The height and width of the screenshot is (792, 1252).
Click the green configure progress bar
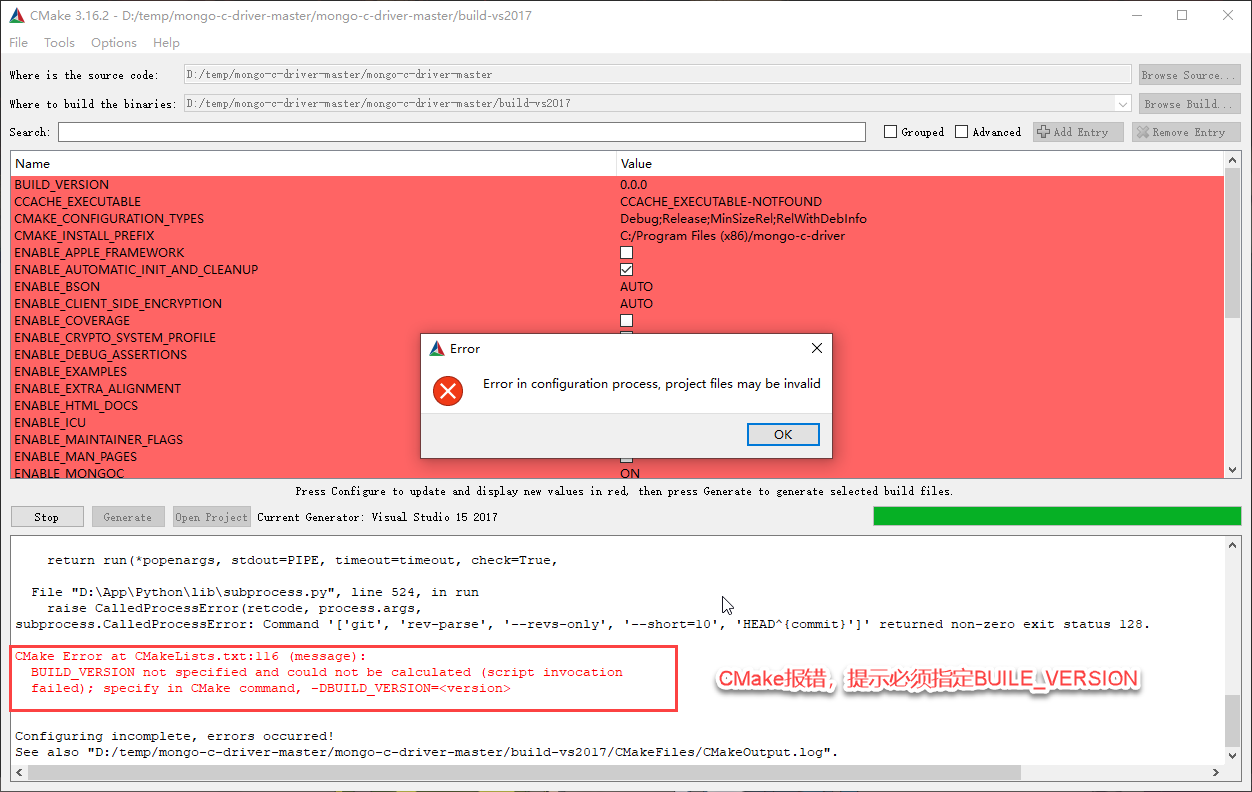[x=1057, y=516]
